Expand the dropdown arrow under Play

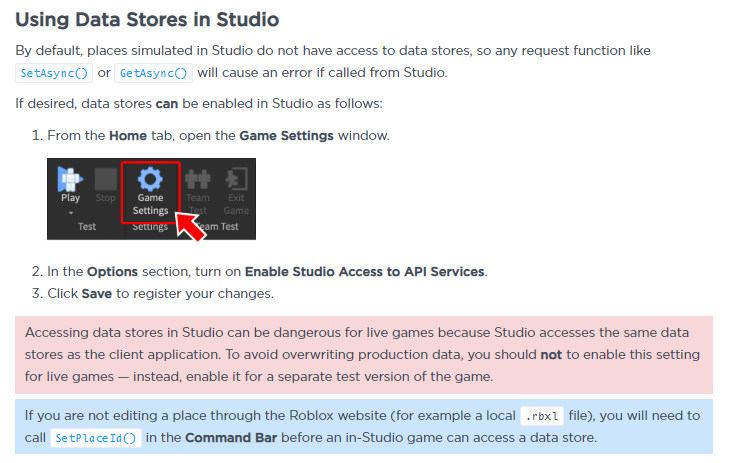70,212
